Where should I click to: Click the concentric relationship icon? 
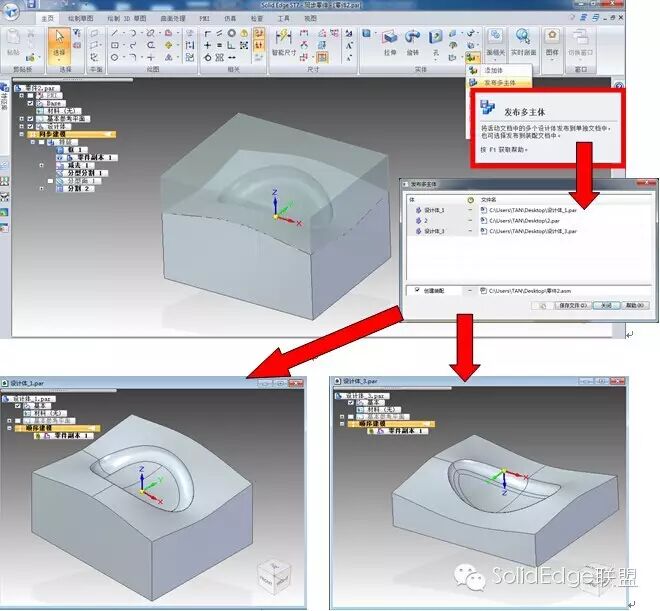click(x=232, y=33)
